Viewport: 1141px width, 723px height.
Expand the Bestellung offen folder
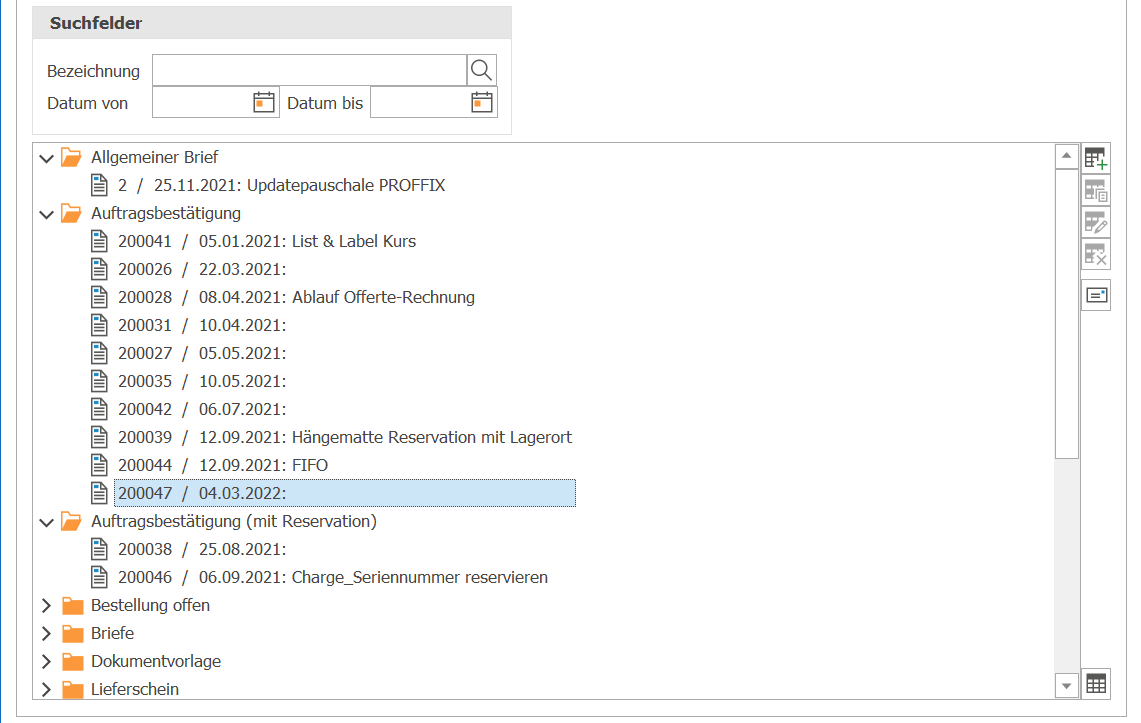47,606
